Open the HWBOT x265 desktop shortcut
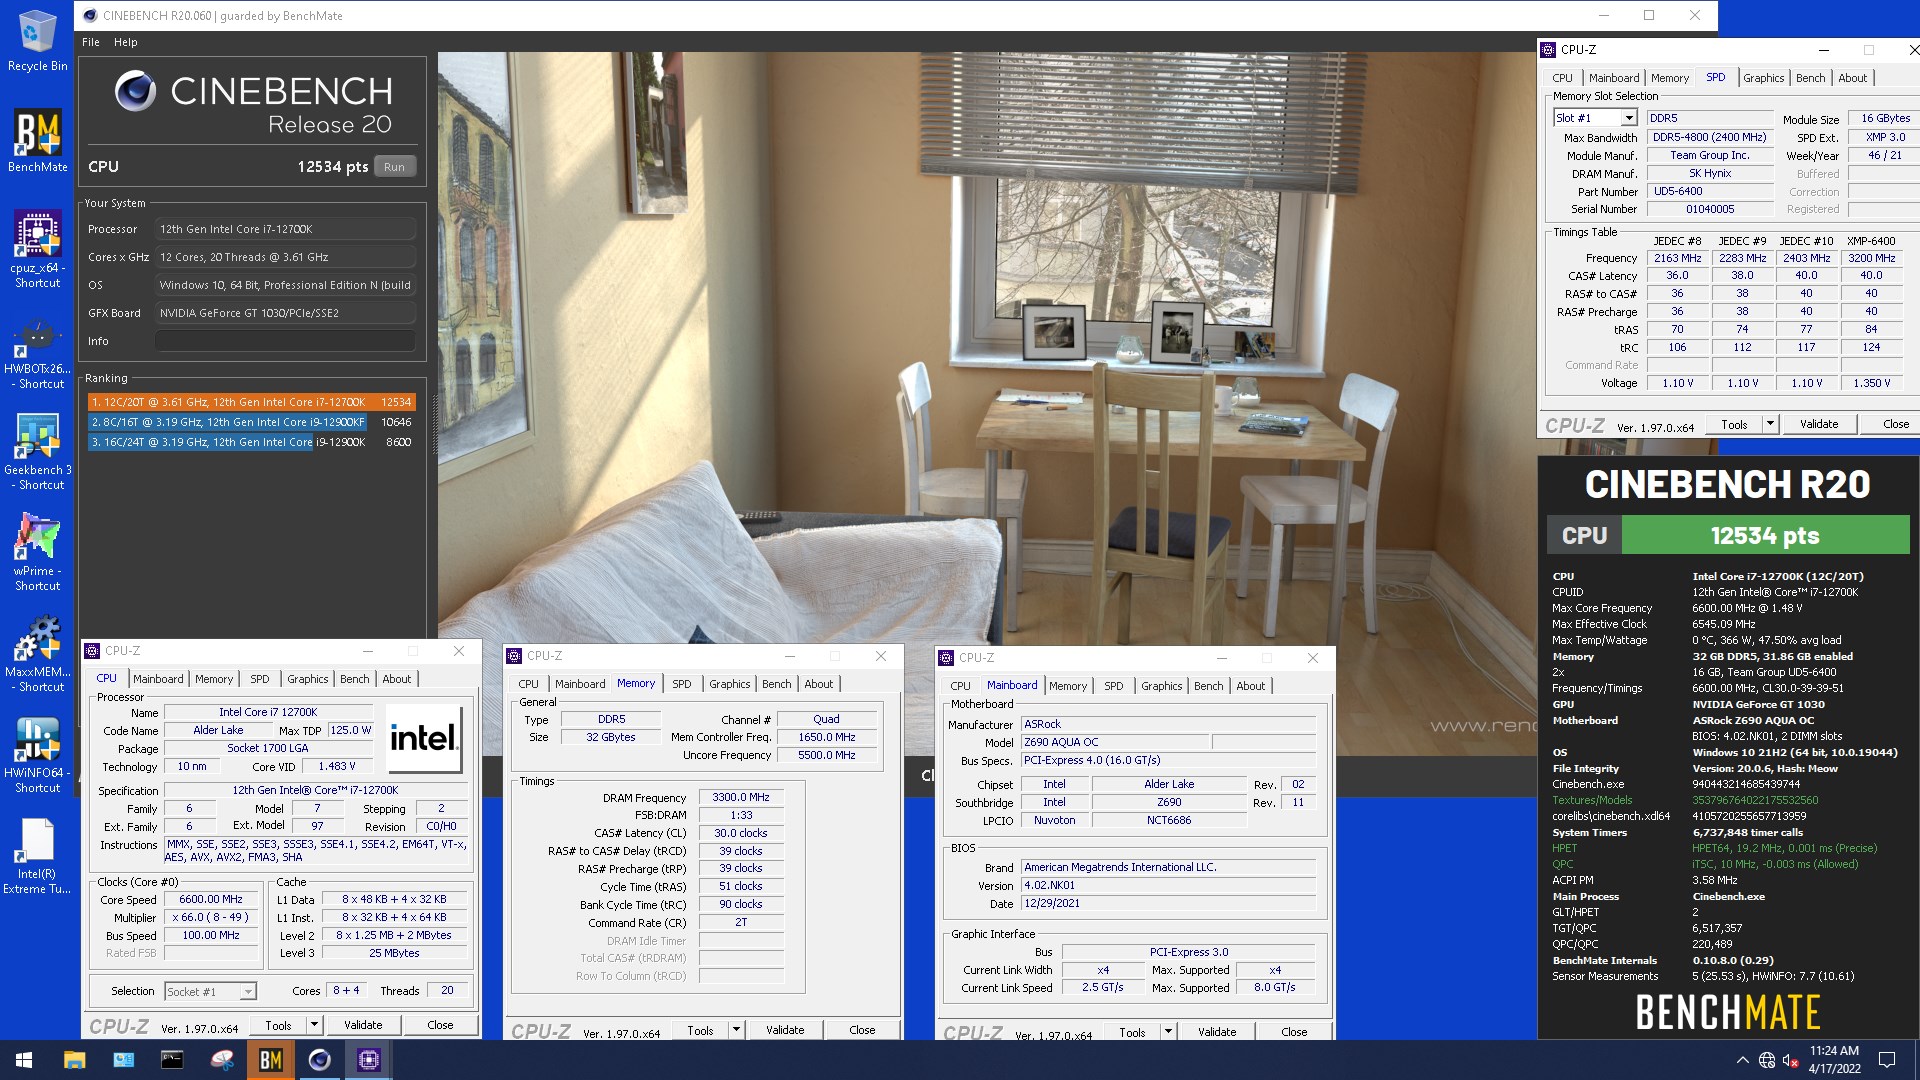 pyautogui.click(x=37, y=352)
